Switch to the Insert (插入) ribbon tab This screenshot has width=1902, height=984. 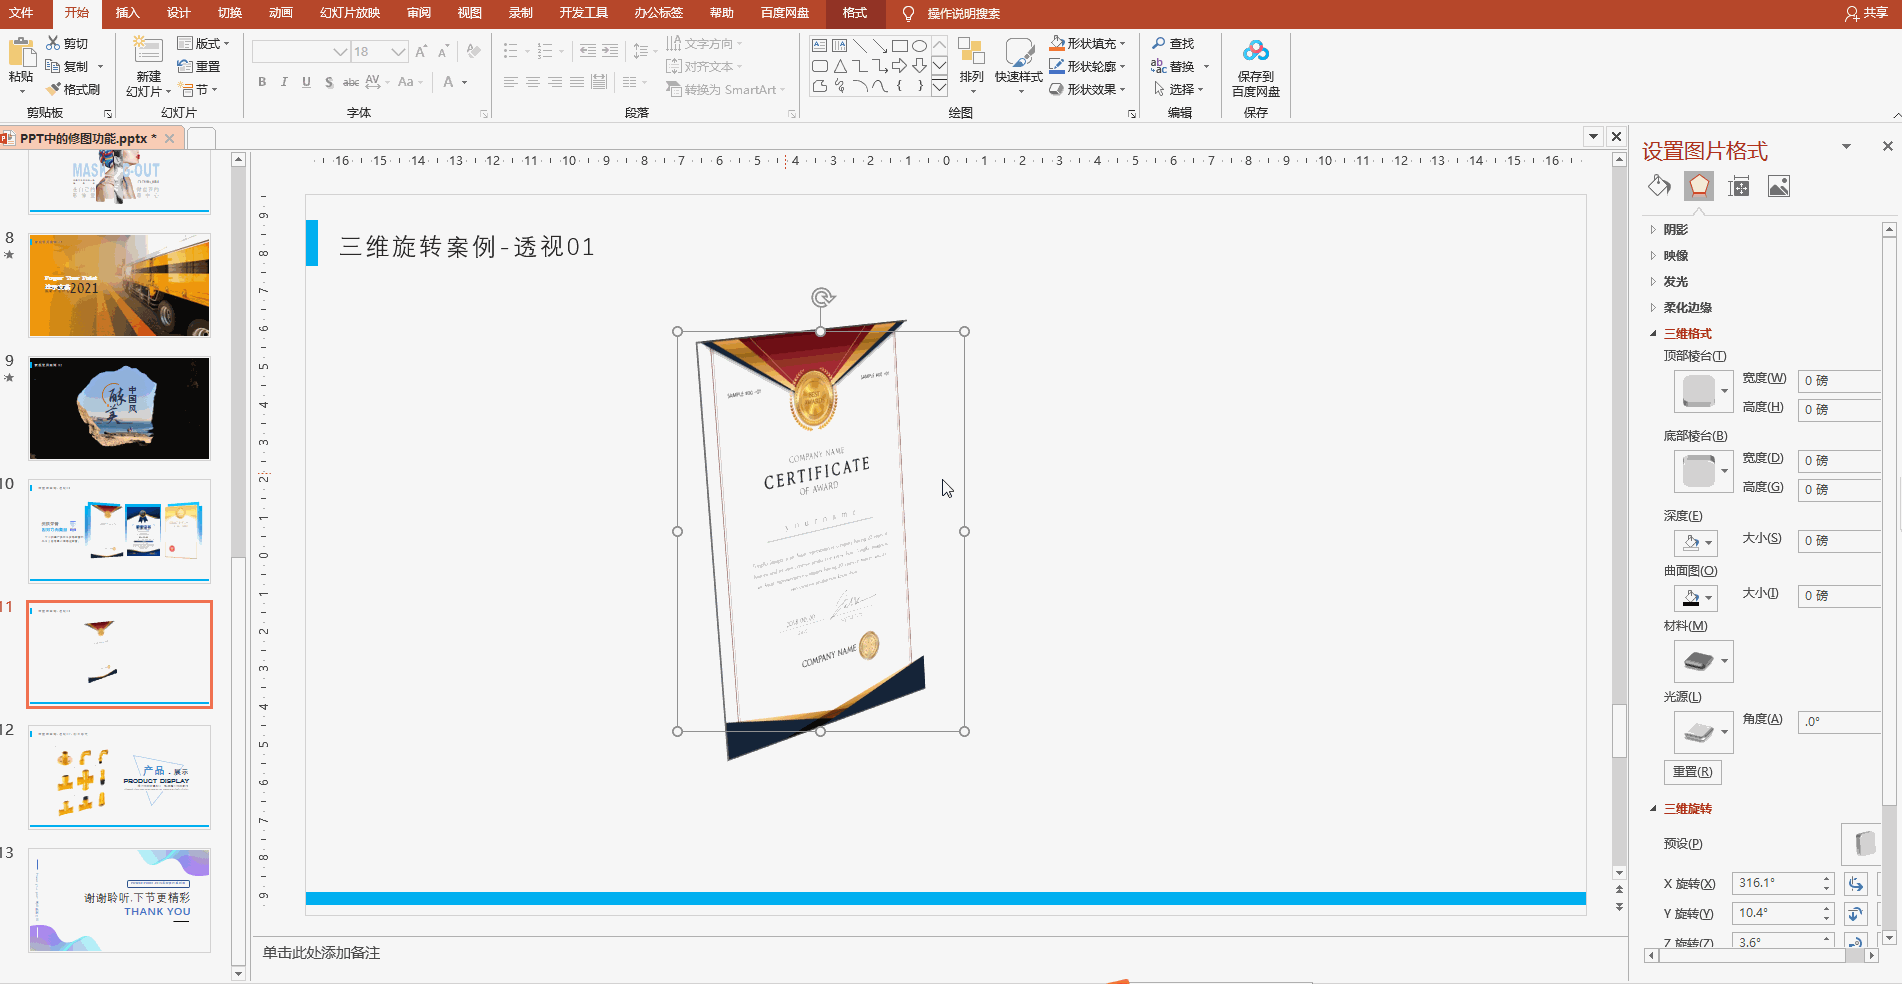click(127, 13)
